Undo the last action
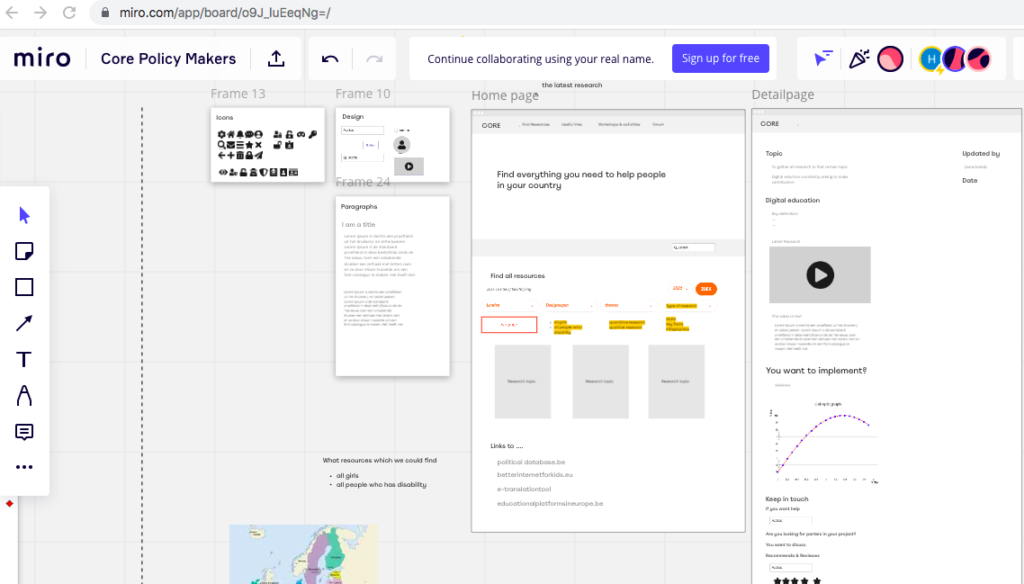The height and width of the screenshot is (584, 1024). (x=330, y=59)
